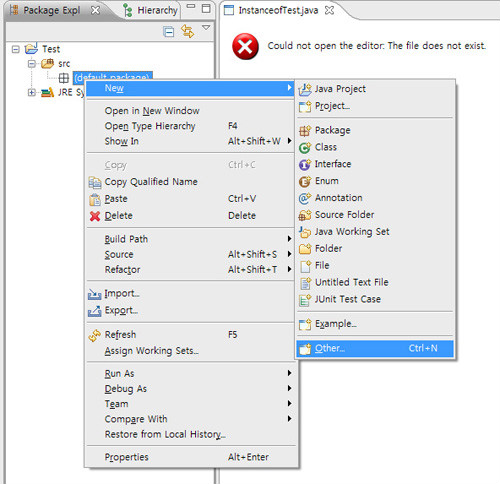Select the src folder label
This screenshot has width=500, height=484.
[x=64, y=64]
